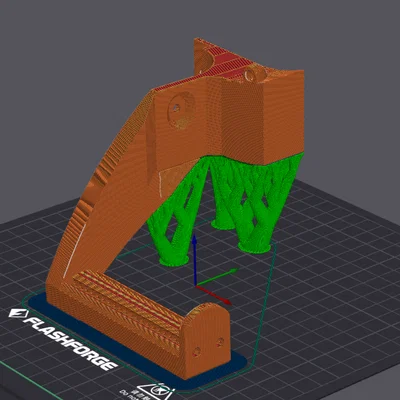The width and height of the screenshot is (400, 400).
Task: Select the middle green tree support base
Action: [223, 224]
